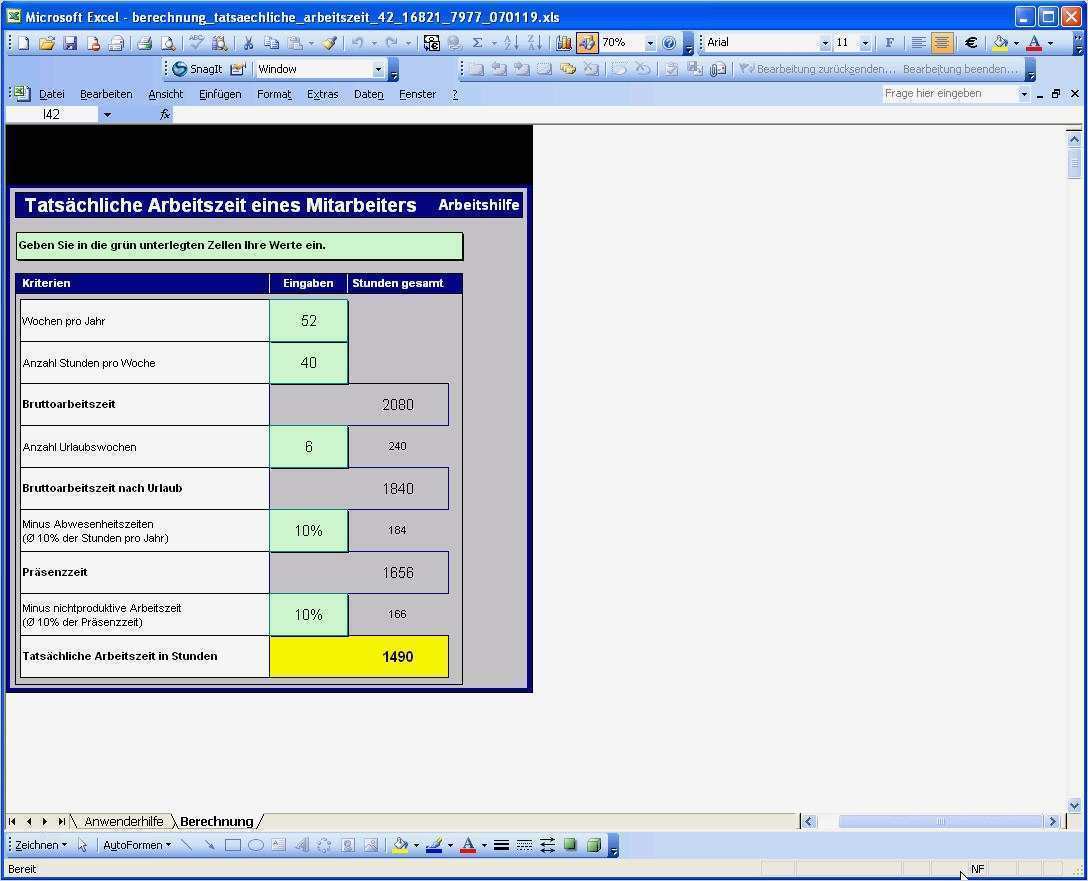Open the Datei menu

[x=52, y=94]
